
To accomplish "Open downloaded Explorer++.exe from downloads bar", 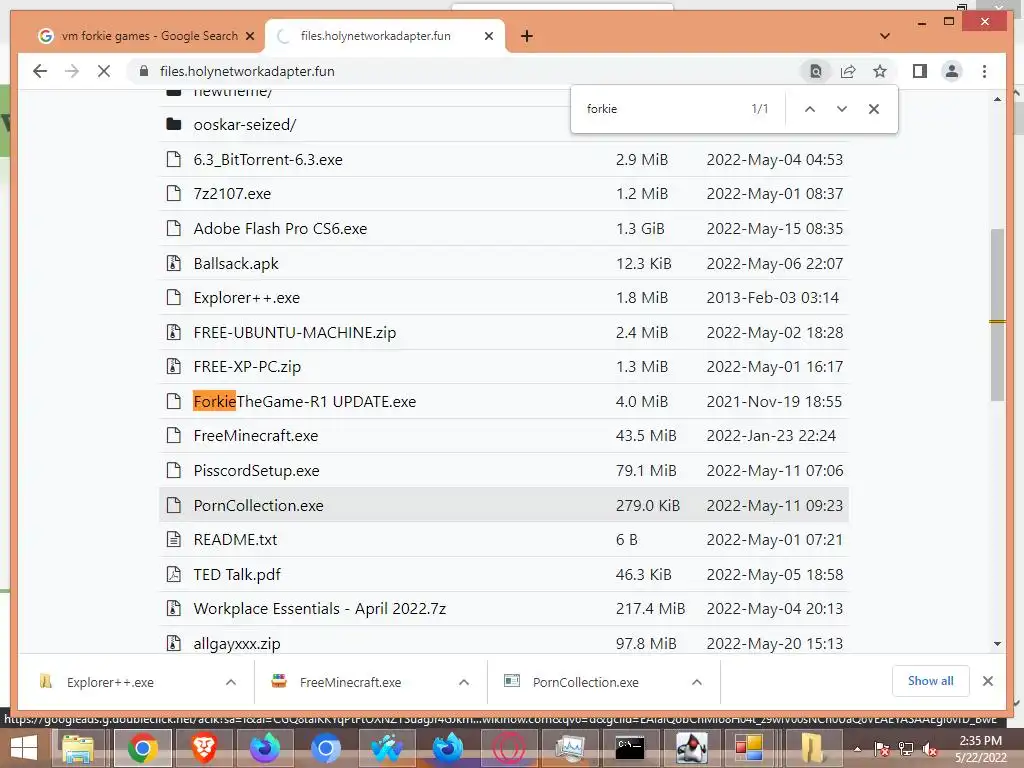I will pyautogui.click(x=110, y=682).
